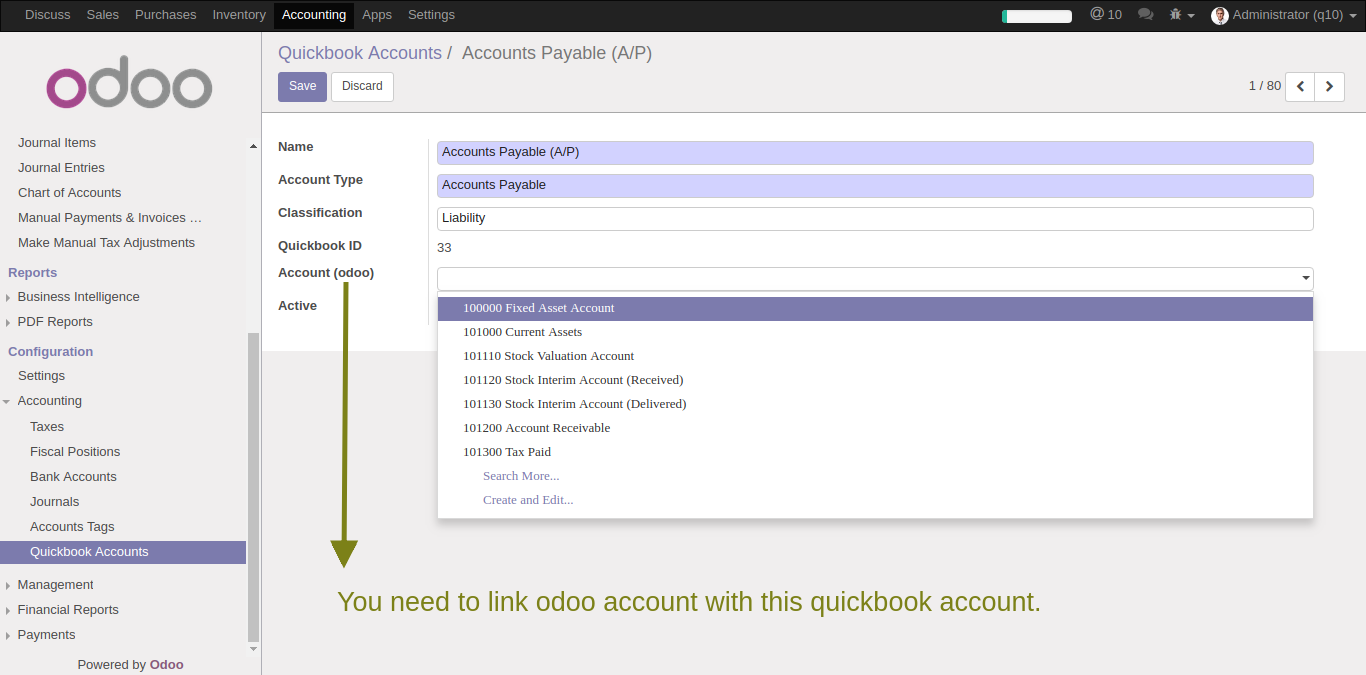Go to previous record arrow
This screenshot has height=675, width=1366.
point(1300,87)
